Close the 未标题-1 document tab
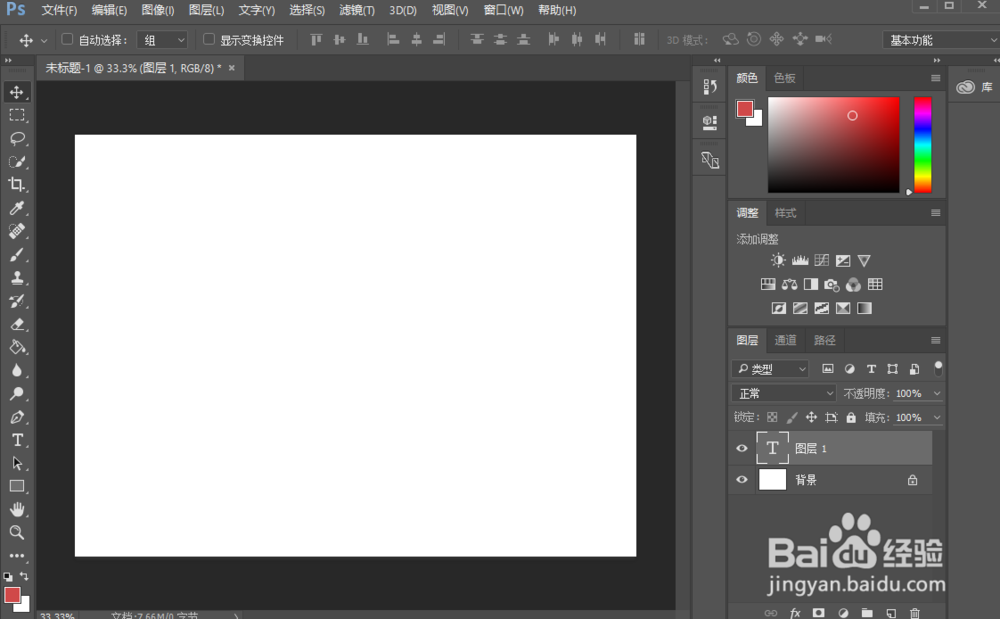Viewport: 1000px width, 619px height. point(232,68)
